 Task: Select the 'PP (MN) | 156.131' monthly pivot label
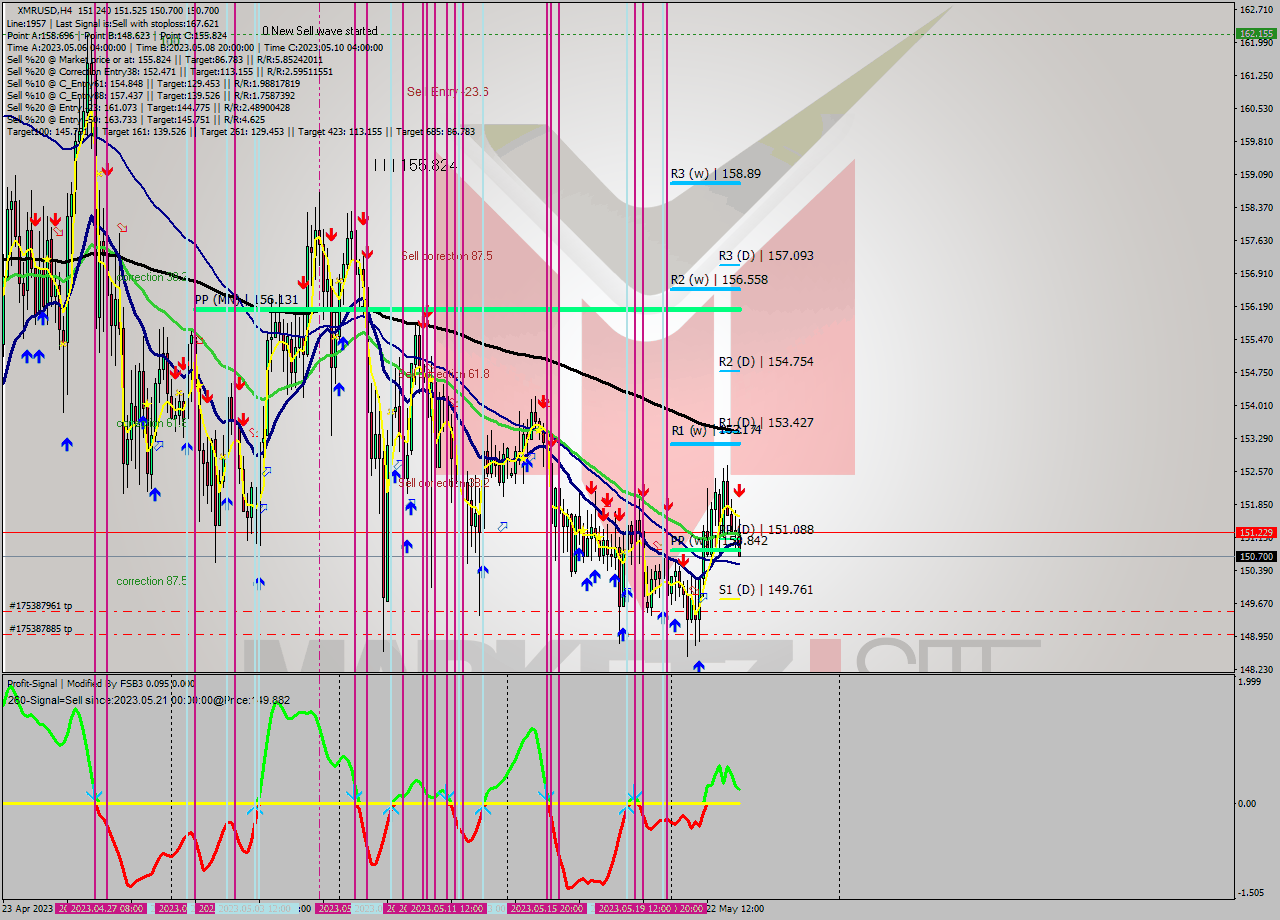pos(246,299)
